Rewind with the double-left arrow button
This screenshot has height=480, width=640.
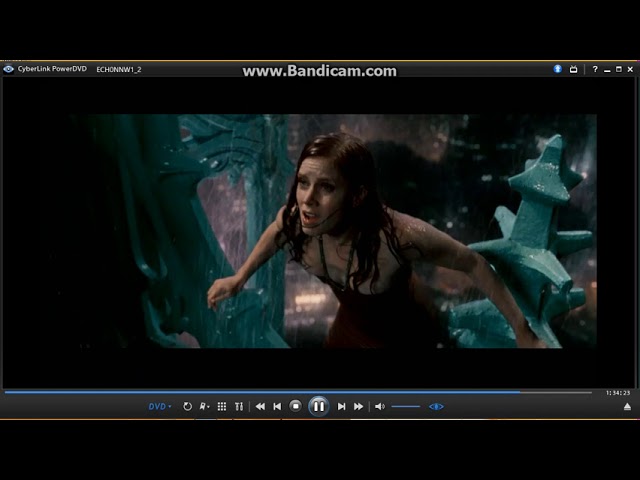click(x=260, y=407)
